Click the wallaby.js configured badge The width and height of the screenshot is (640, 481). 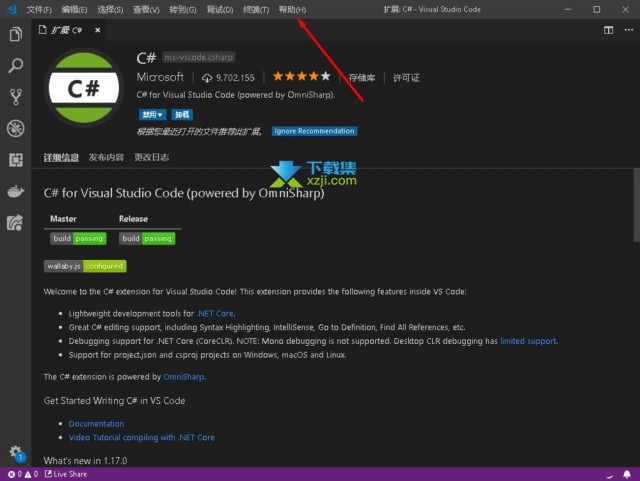coord(85,266)
